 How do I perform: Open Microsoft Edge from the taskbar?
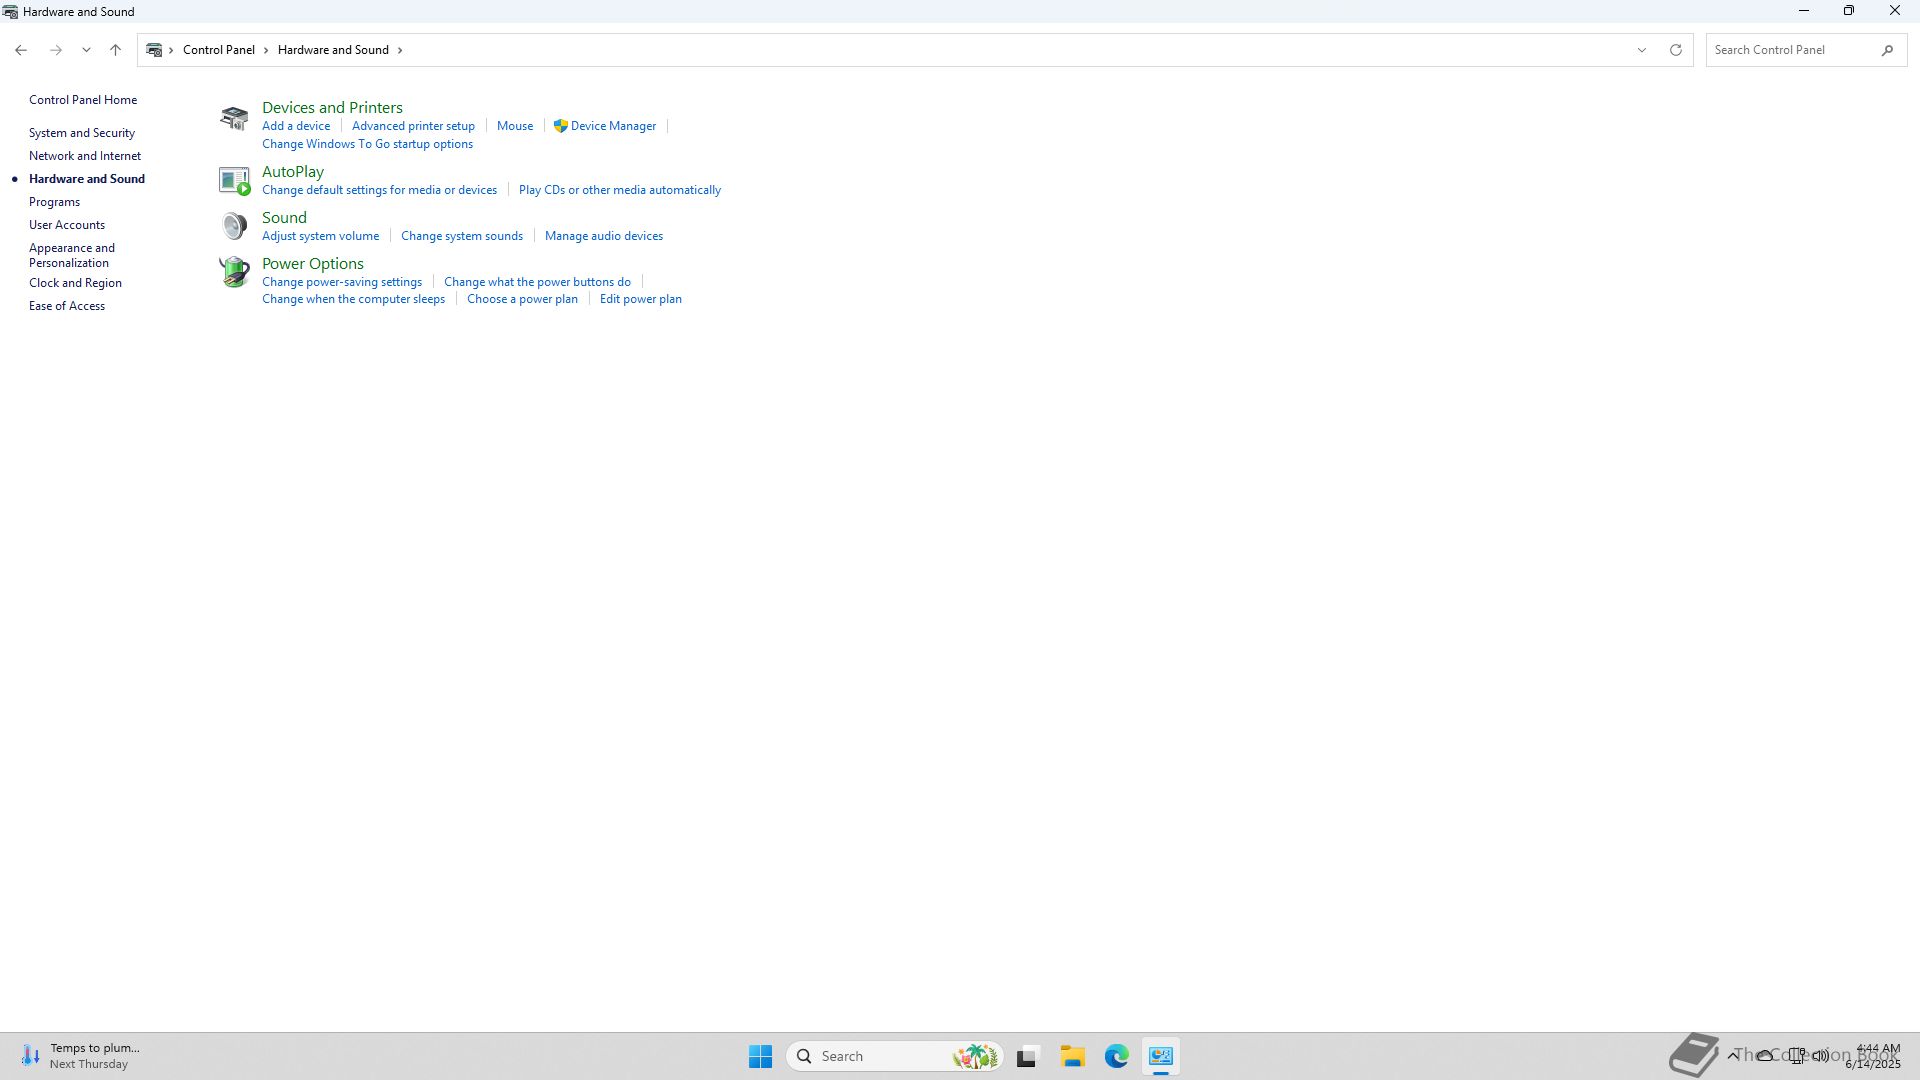(1116, 1056)
